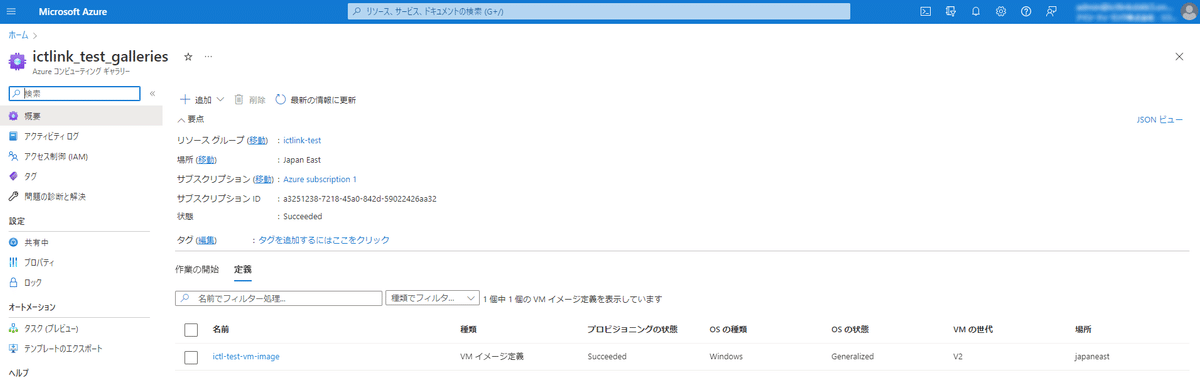1200x380 pixels.
Task: Collapse the 要点 essentials section
Action: pos(190,119)
